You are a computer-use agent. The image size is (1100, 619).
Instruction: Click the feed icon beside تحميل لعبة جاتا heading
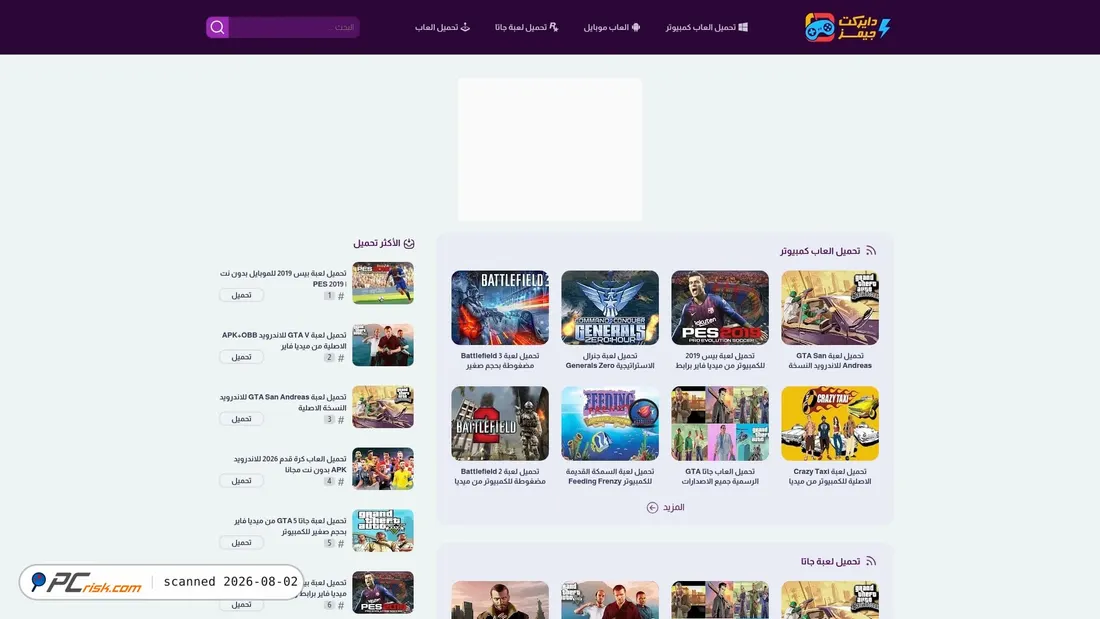(871, 561)
